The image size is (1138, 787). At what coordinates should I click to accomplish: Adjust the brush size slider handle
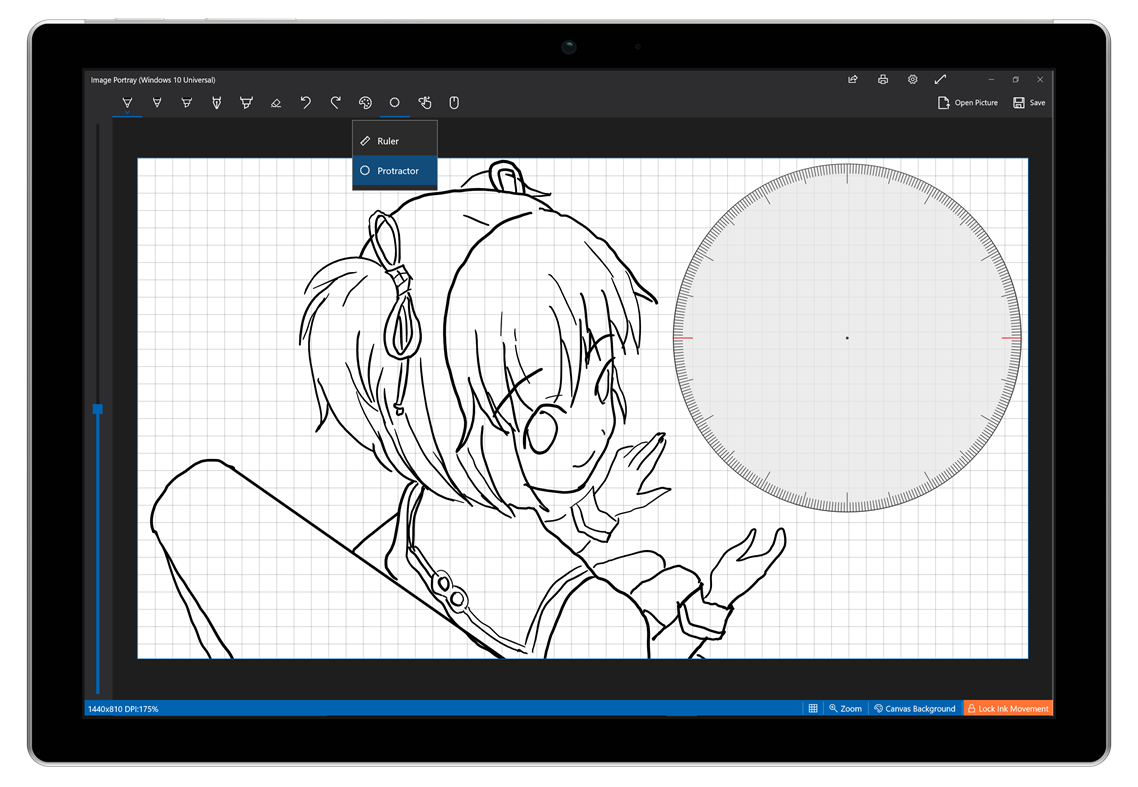(x=97, y=409)
